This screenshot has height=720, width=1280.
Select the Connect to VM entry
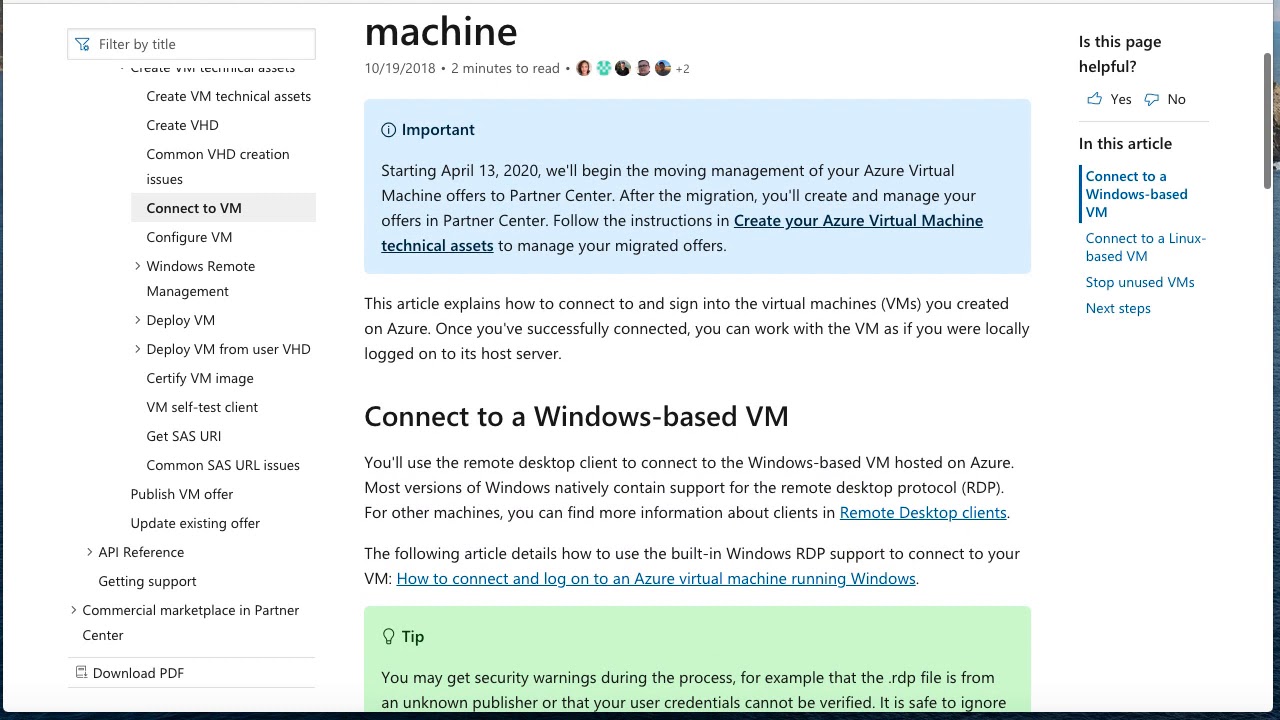[x=223, y=208]
